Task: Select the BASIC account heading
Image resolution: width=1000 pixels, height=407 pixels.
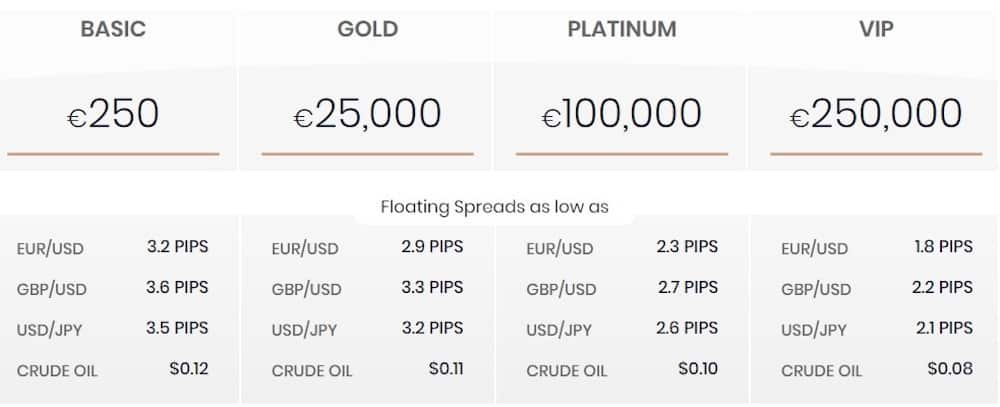Action: point(113,29)
